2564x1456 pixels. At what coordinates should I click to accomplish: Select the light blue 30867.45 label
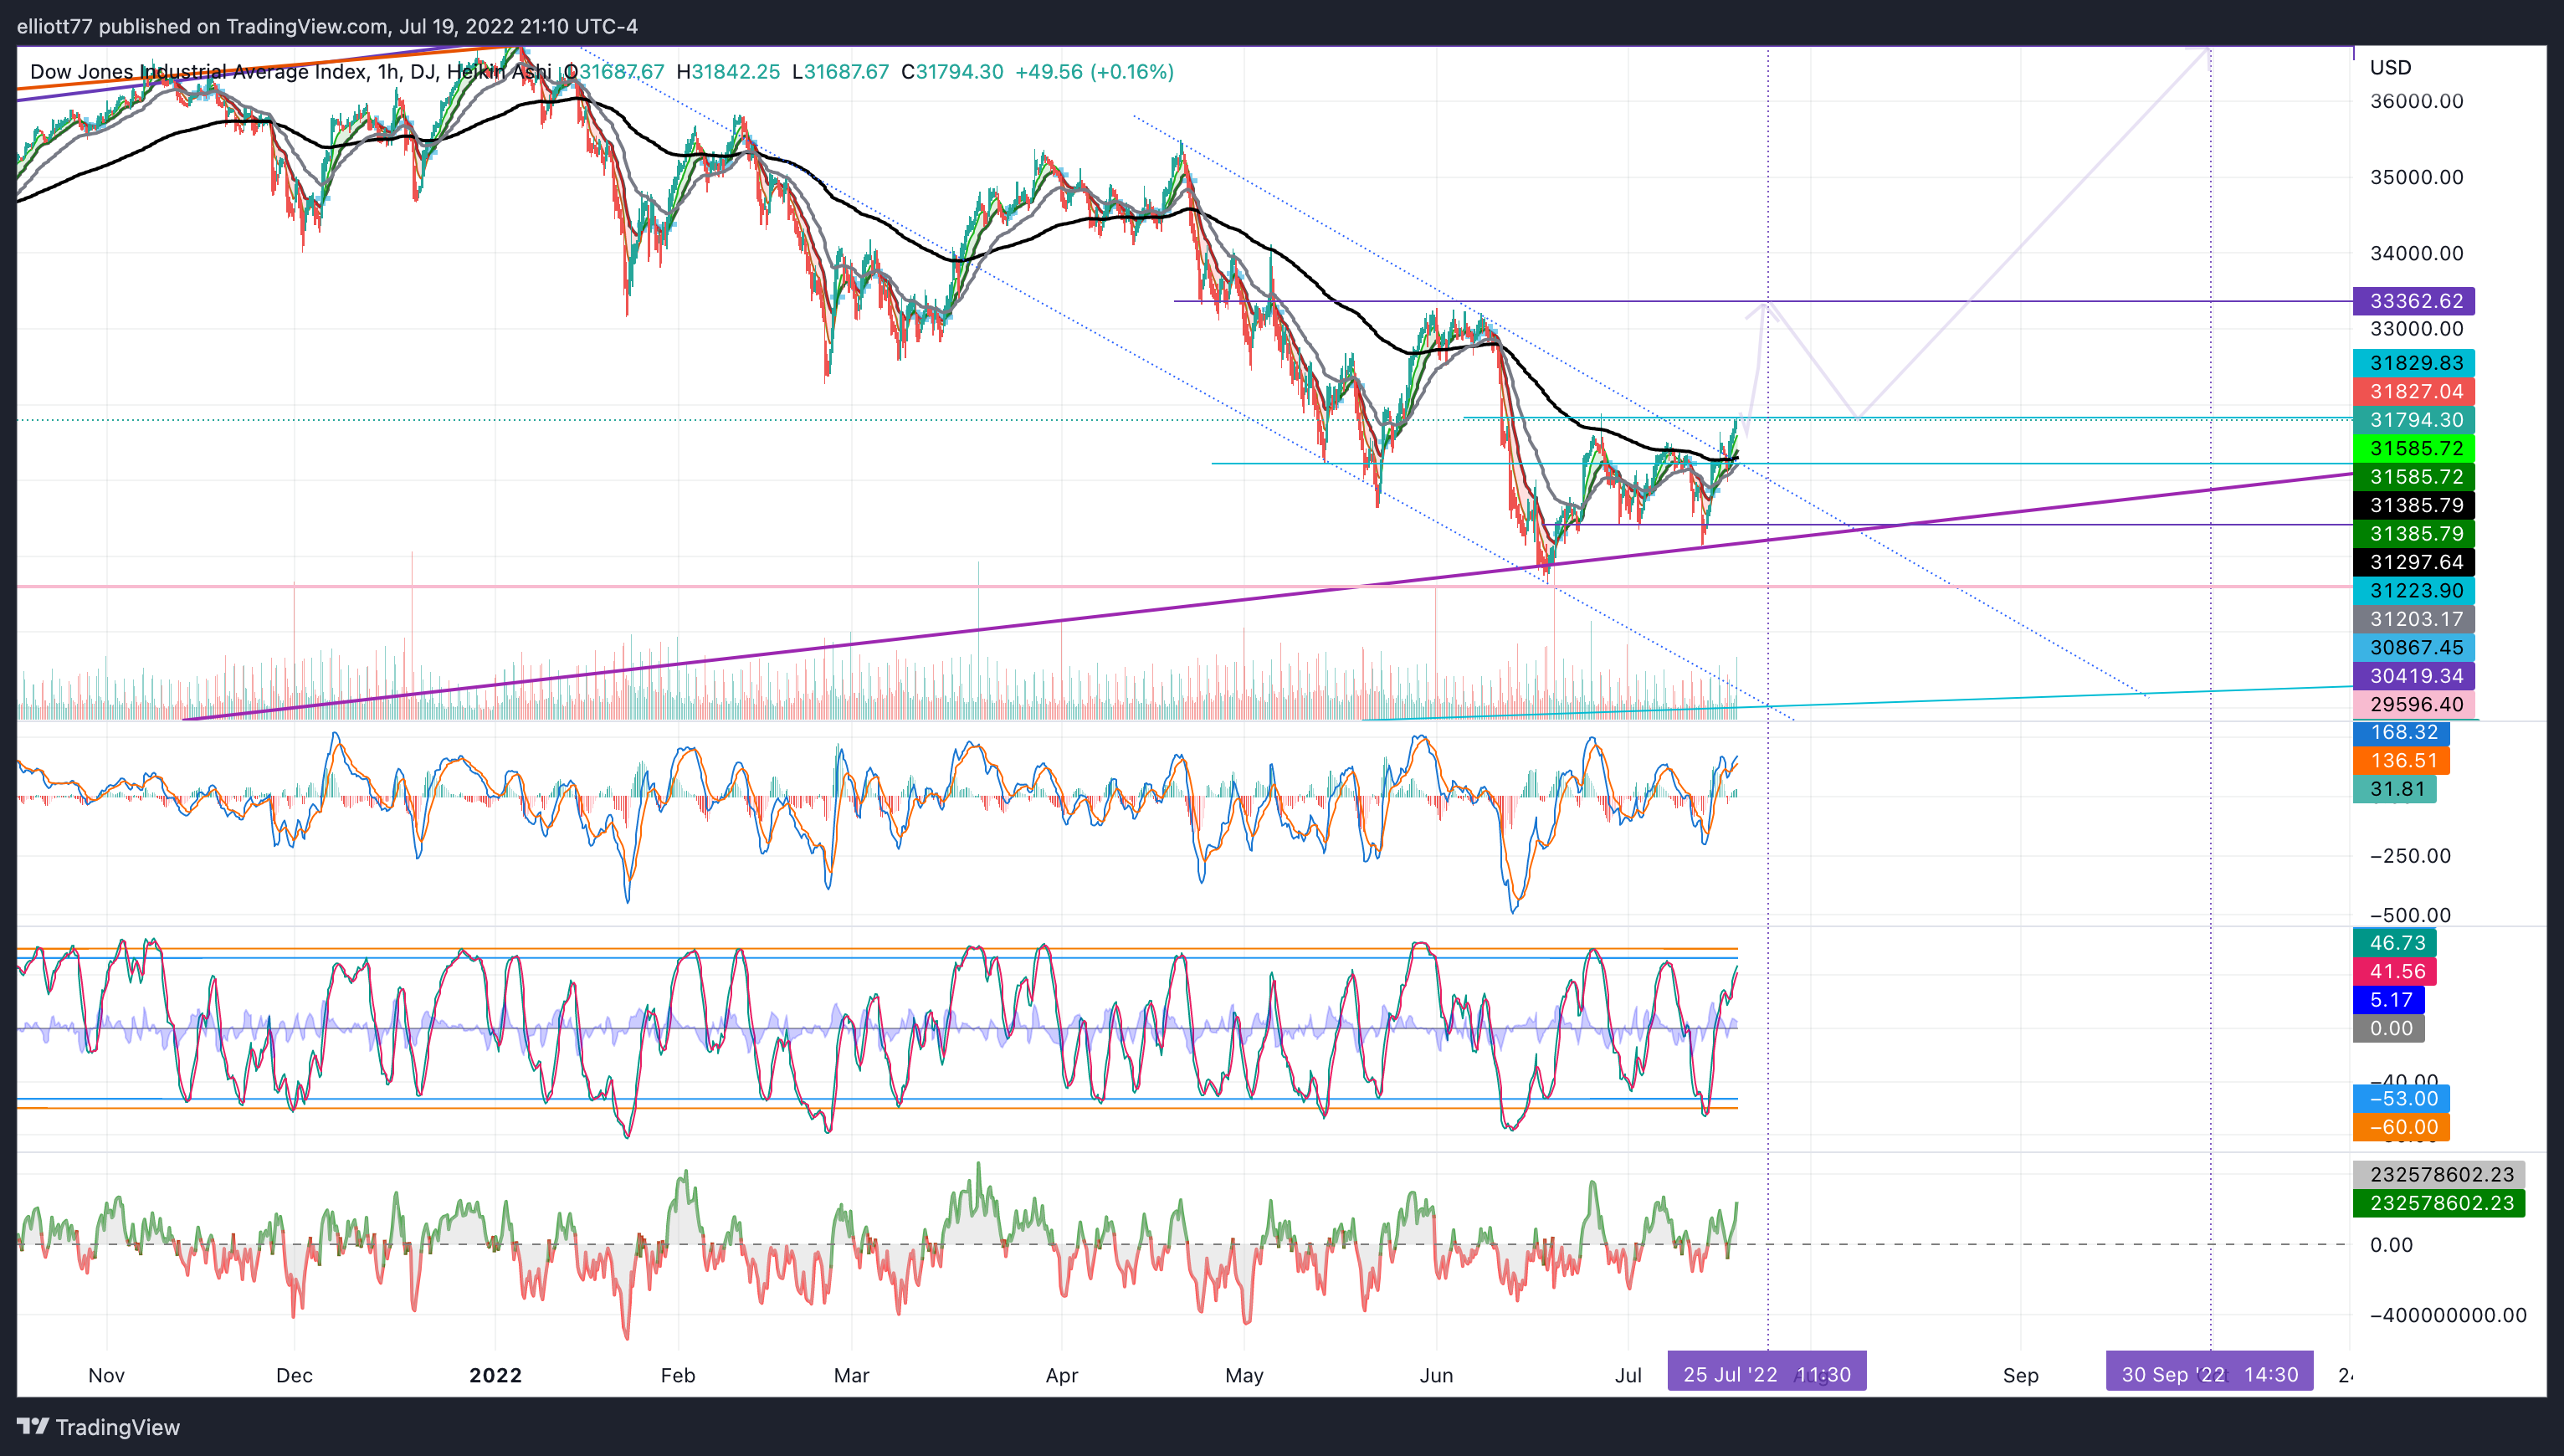(x=2414, y=648)
